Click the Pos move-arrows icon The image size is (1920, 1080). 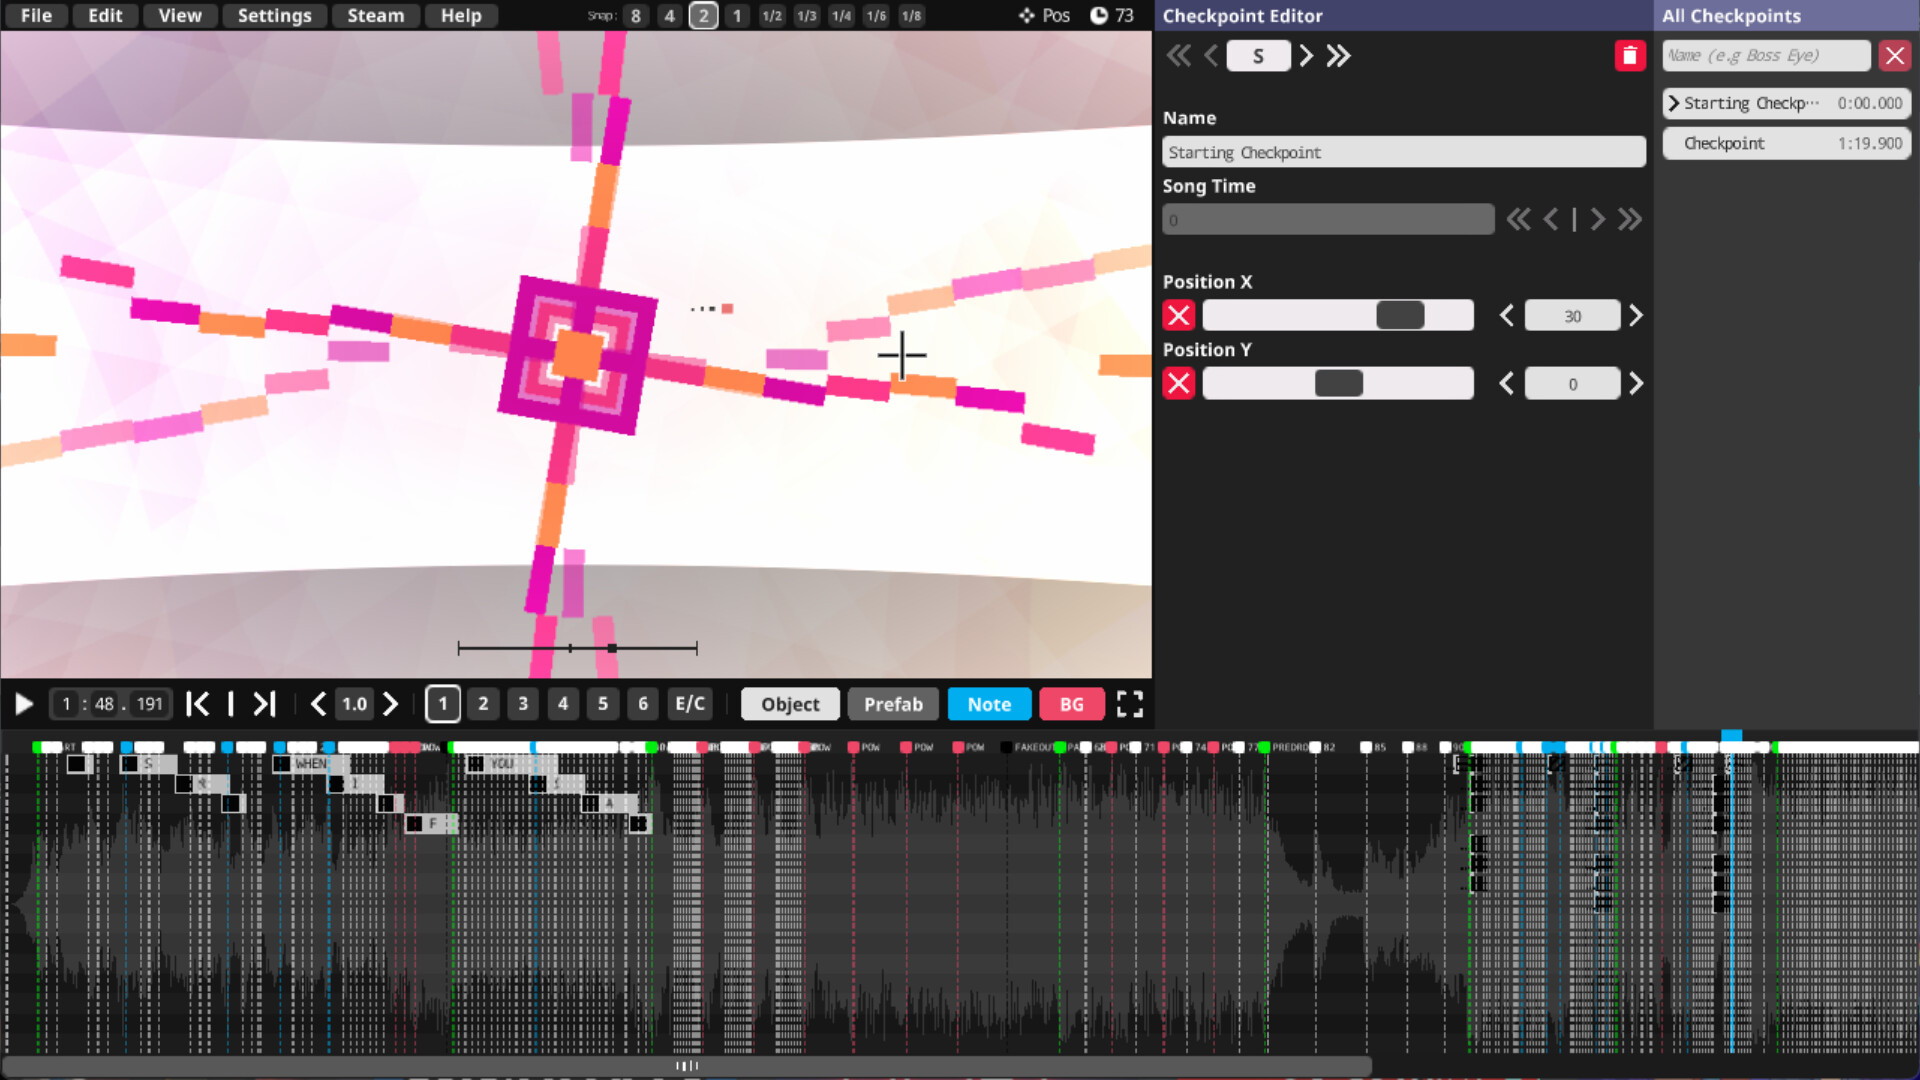click(x=1026, y=16)
